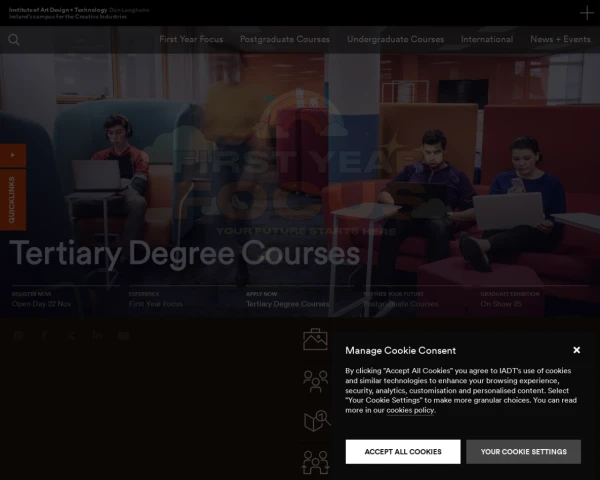This screenshot has width=600, height=480.
Task: Select the Graduate Exhibition On Show 25 slide
Action: (534, 299)
